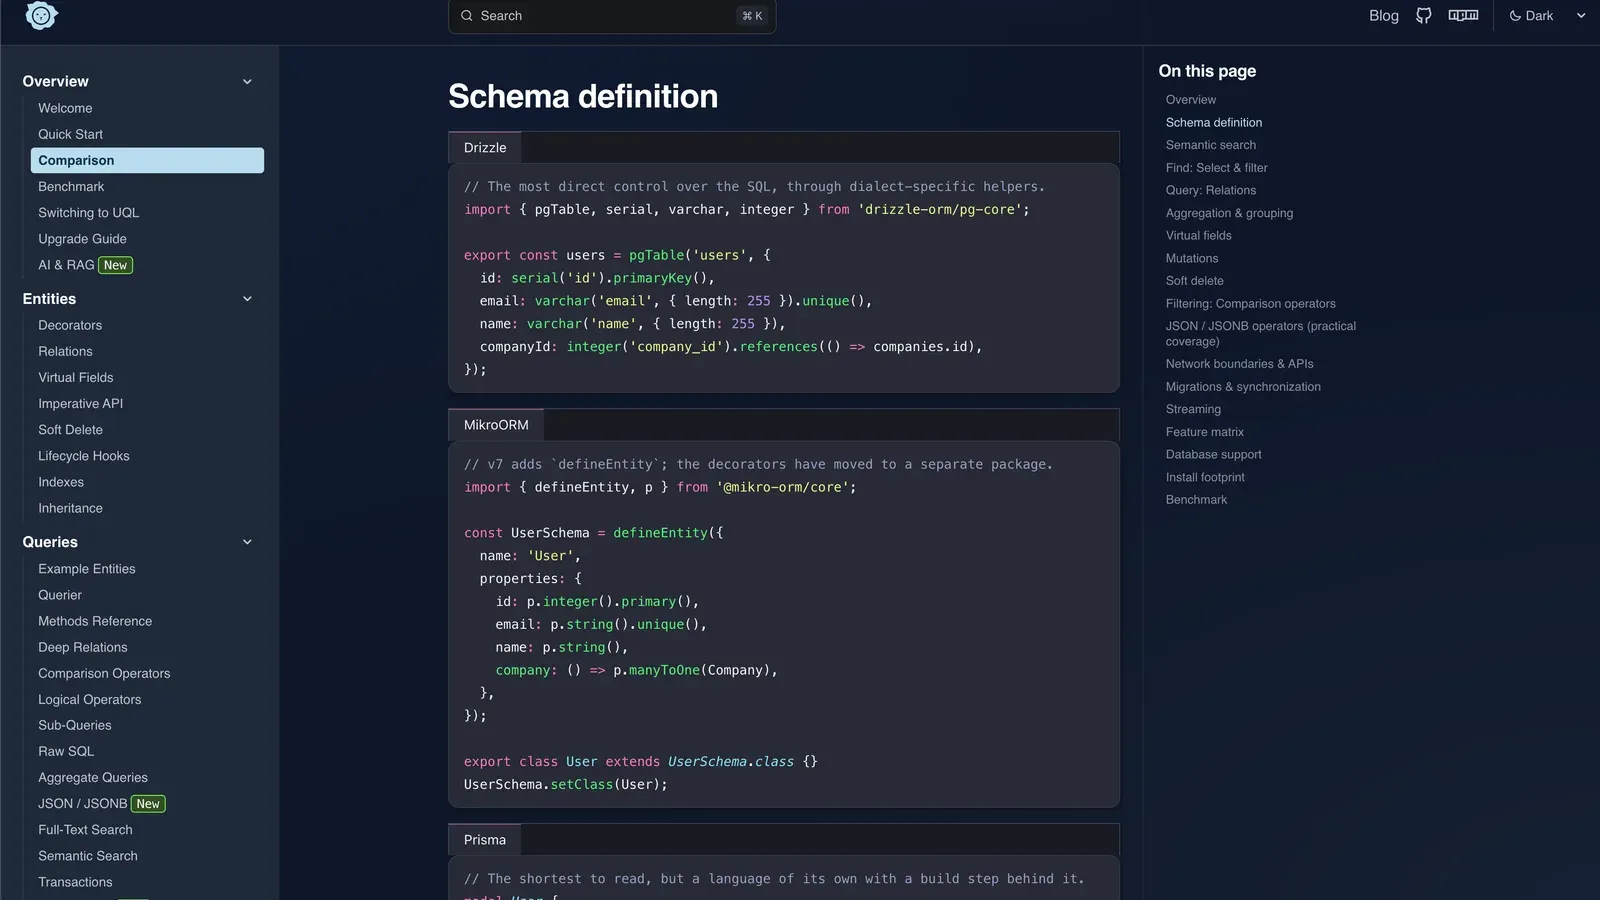Collapse the Overview sidebar section

point(247,82)
